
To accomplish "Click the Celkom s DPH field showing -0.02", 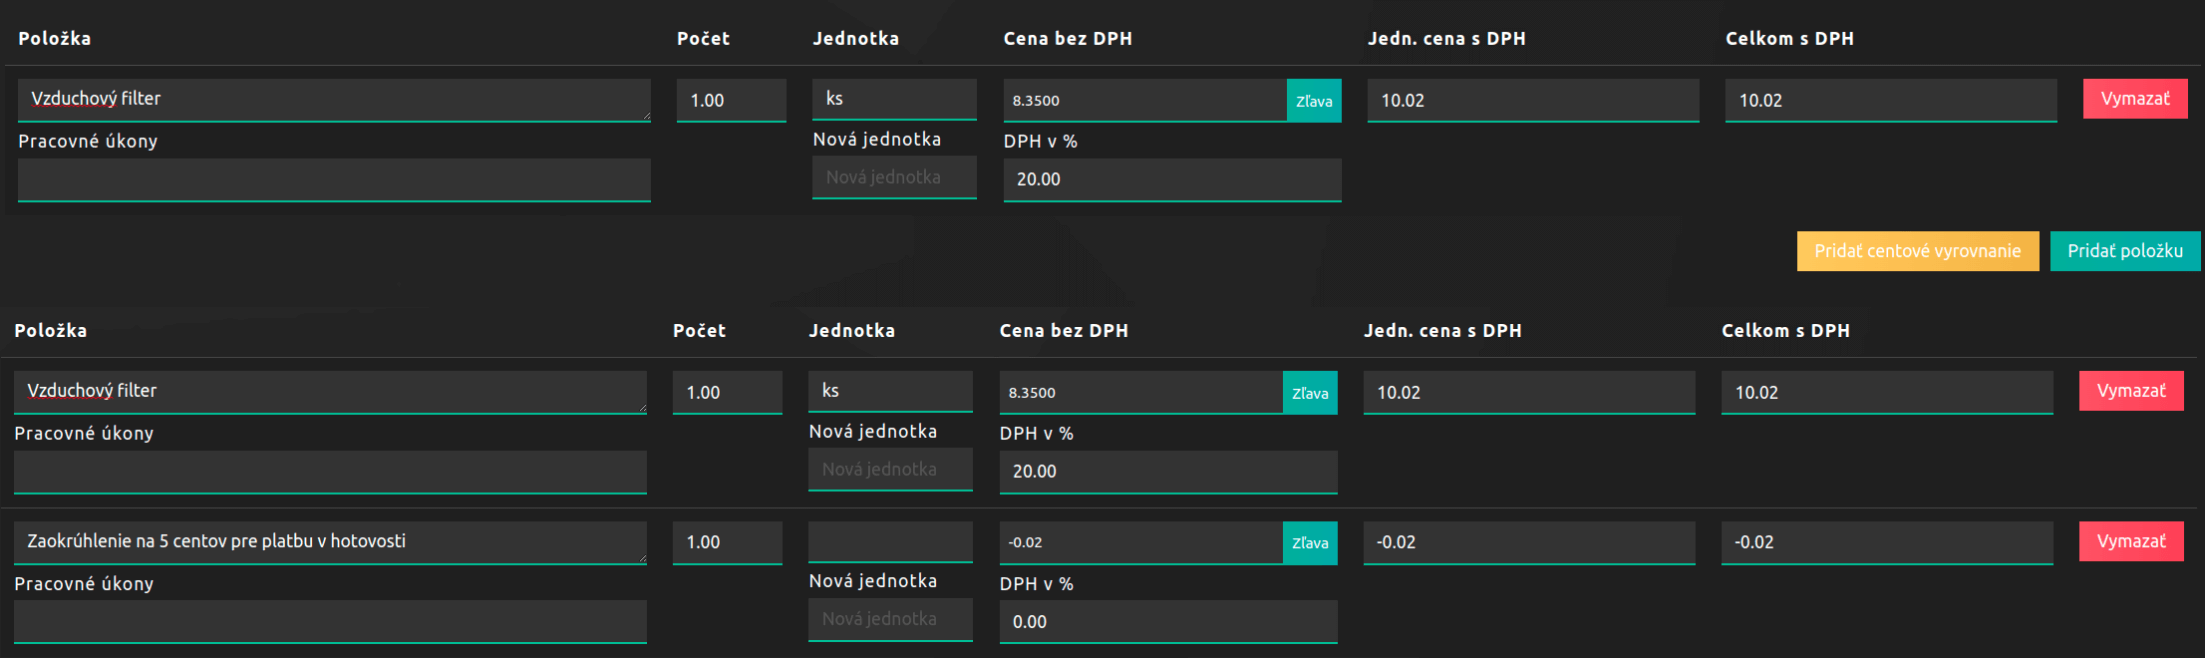I will coord(1887,543).
